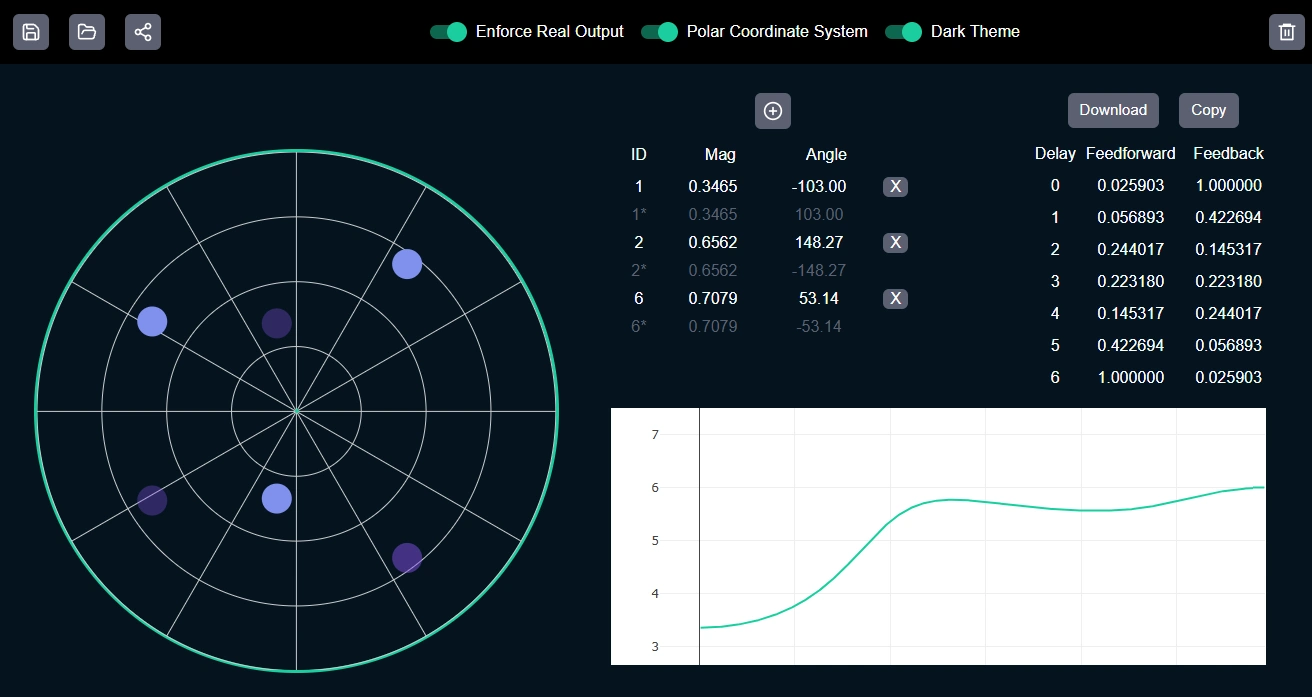
Task: Select the dark marker in the lower-left quadrant
Action: pyautogui.click(x=152, y=502)
